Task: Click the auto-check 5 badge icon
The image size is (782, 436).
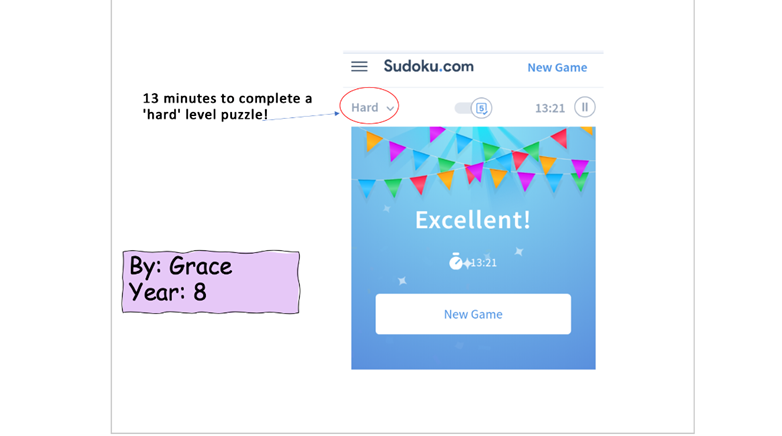Action: (x=481, y=108)
